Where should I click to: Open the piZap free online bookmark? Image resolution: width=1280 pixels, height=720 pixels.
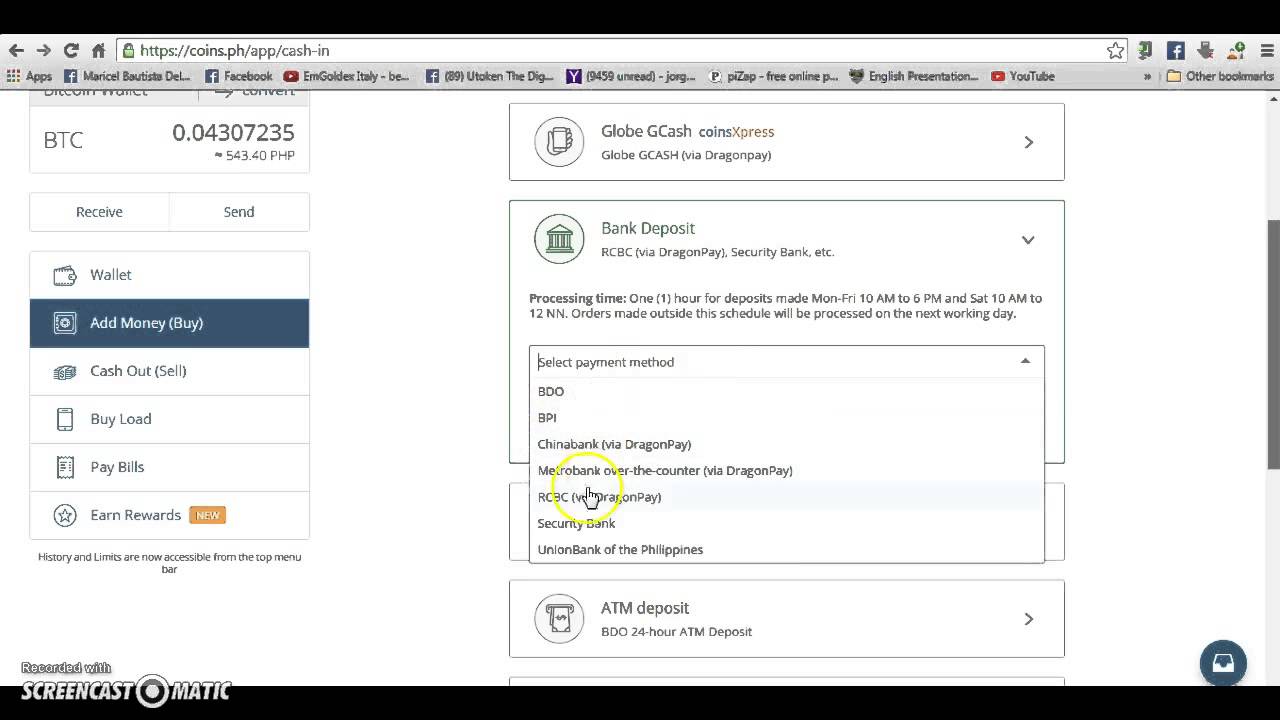tap(773, 76)
